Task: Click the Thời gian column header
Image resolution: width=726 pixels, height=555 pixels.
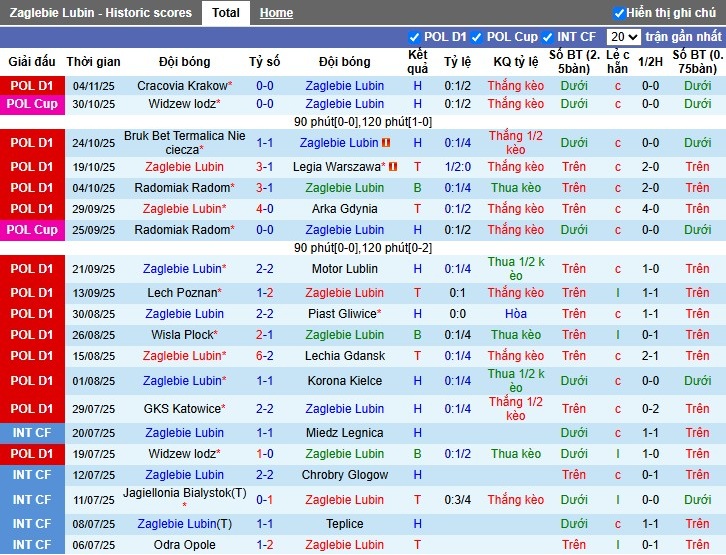Action: coord(93,62)
